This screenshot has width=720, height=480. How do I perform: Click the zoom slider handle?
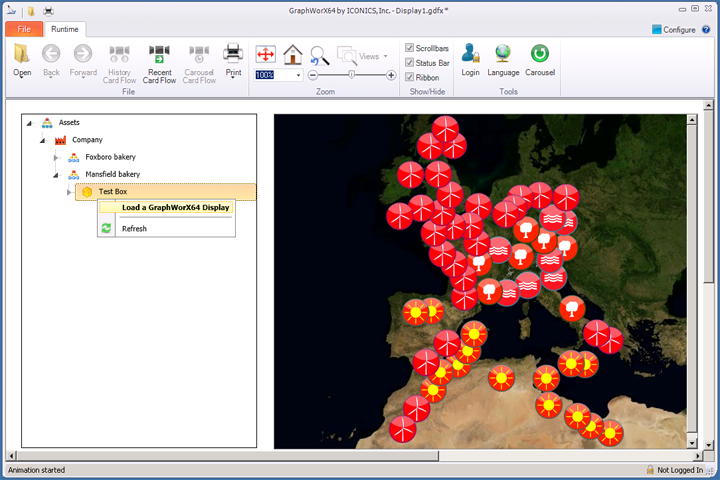pyautogui.click(x=351, y=74)
